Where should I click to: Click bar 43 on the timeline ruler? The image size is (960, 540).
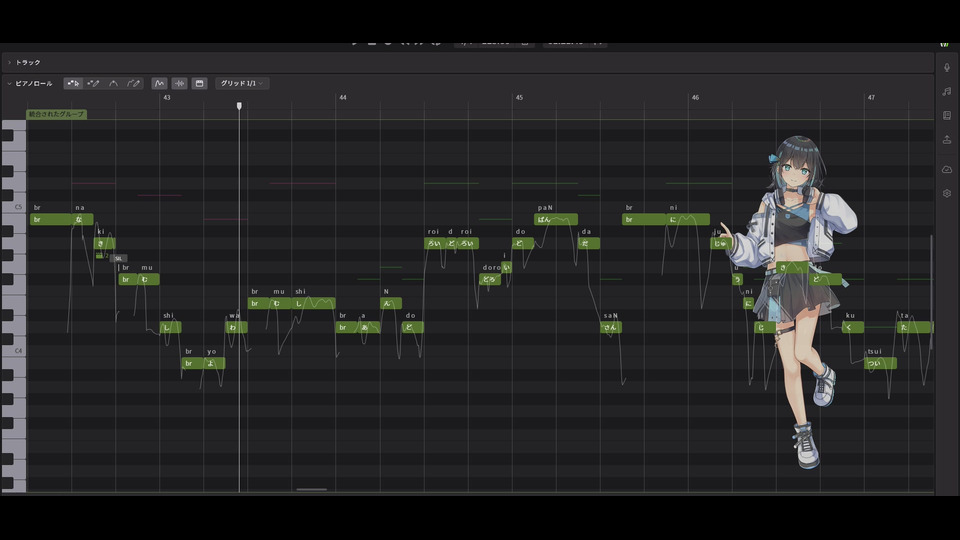pyautogui.click(x=167, y=97)
